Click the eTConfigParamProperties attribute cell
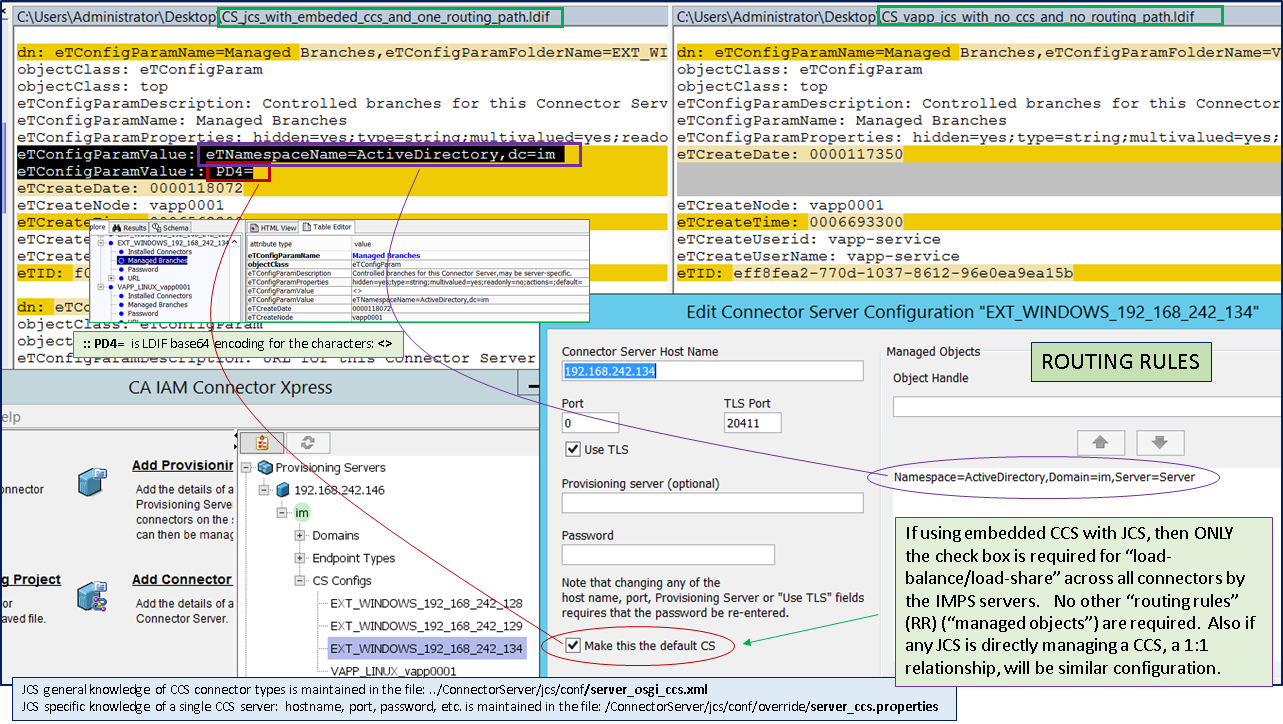The height and width of the screenshot is (724, 1283). point(298,282)
